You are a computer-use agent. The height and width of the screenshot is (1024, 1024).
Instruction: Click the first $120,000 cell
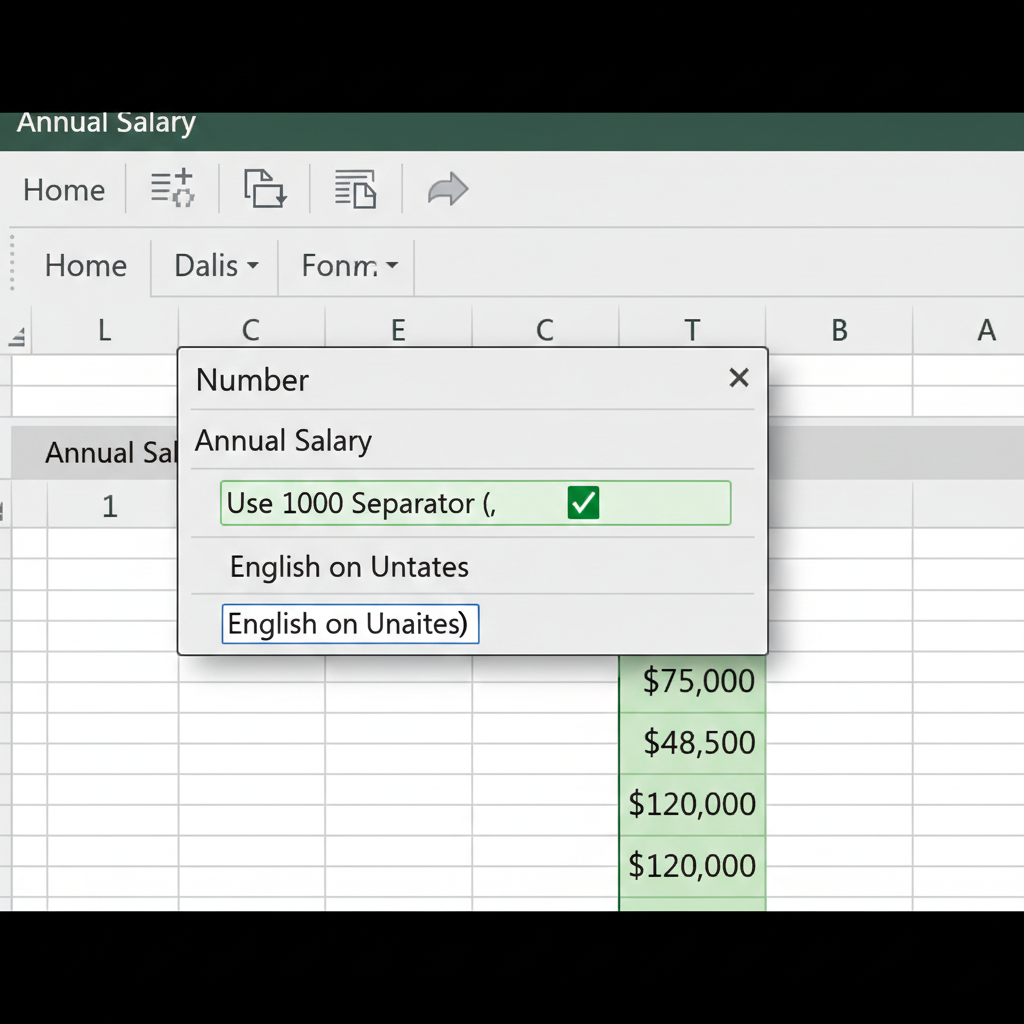tap(692, 804)
